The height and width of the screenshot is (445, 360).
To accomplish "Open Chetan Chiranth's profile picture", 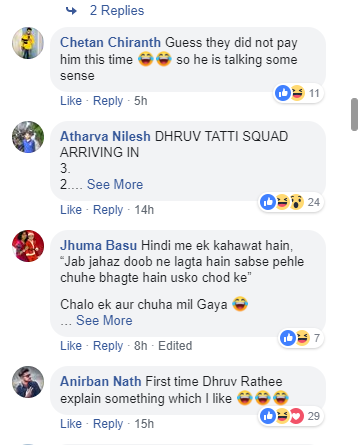I will tap(28, 43).
